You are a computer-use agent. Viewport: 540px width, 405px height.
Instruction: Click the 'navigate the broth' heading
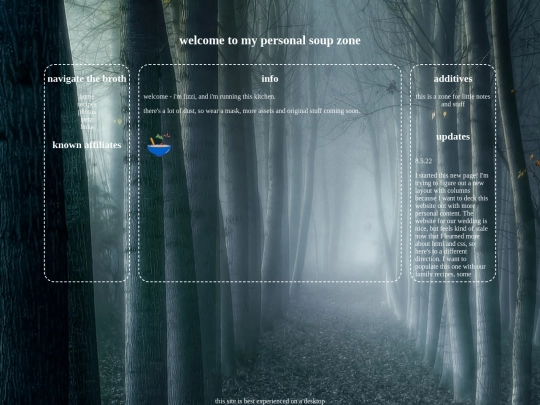click(x=87, y=79)
